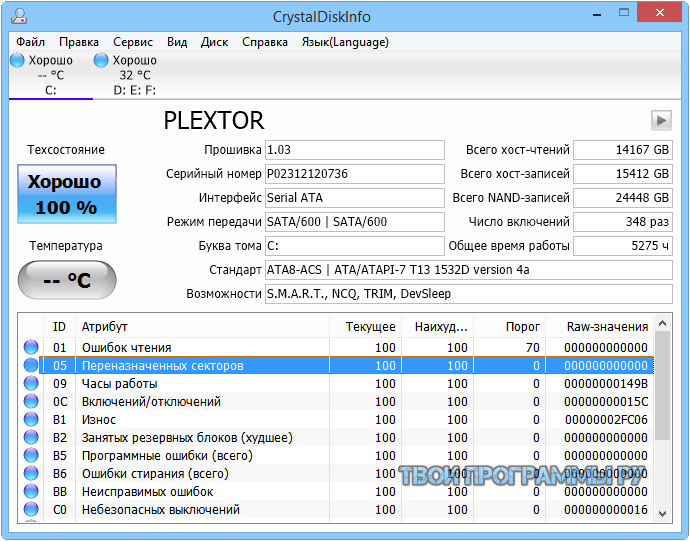Click blue status icon for Неисправимых ошибок
Image resolution: width=690 pixels, height=541 pixels.
click(x=31, y=492)
